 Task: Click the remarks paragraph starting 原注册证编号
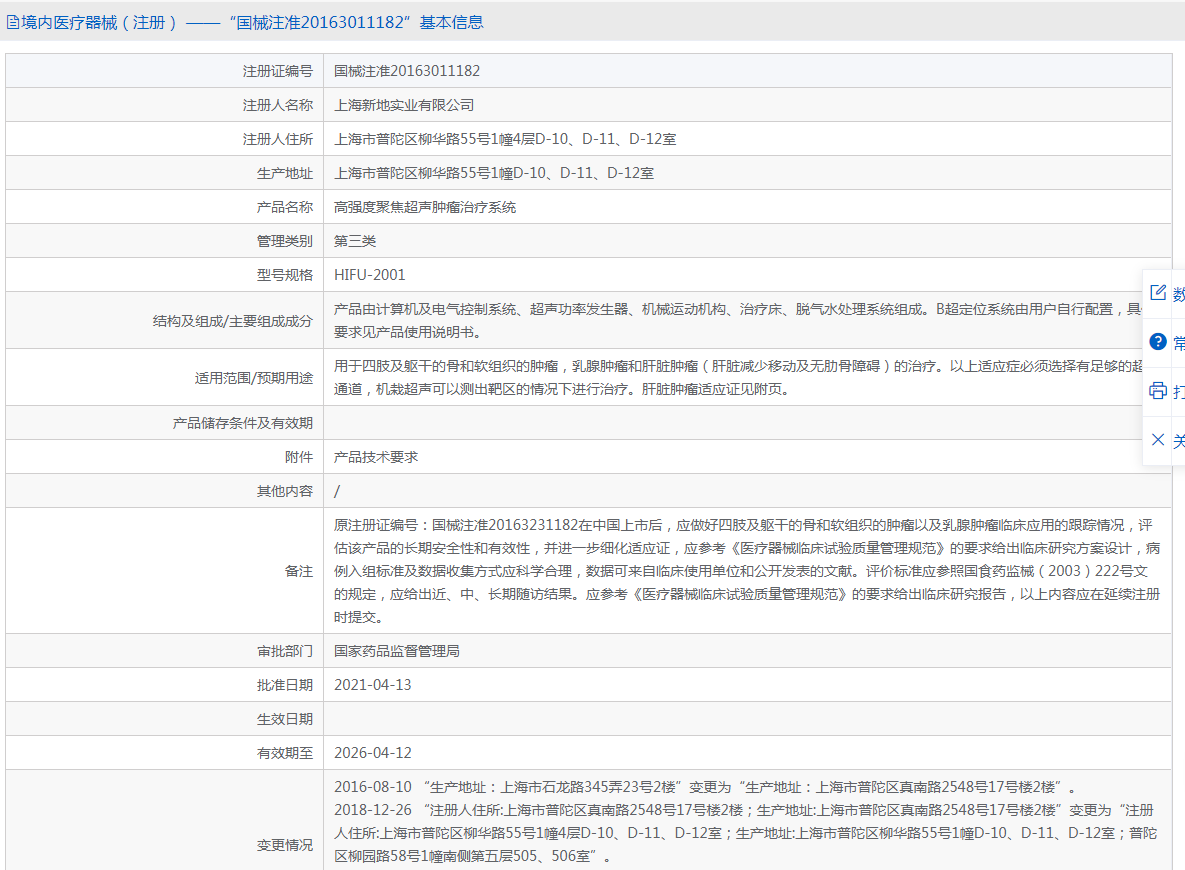(x=747, y=571)
